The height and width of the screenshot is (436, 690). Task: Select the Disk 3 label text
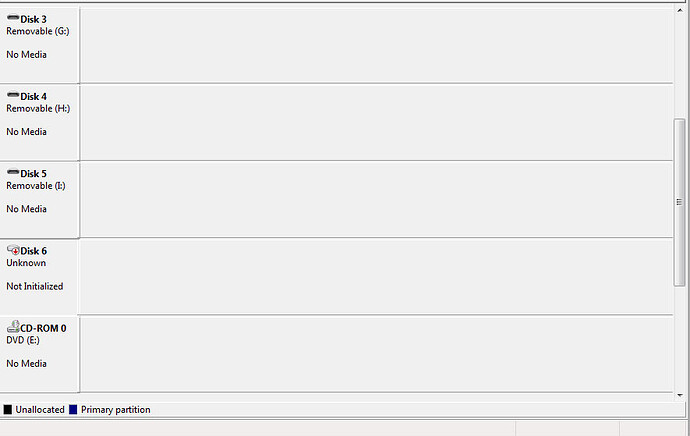coord(33,19)
